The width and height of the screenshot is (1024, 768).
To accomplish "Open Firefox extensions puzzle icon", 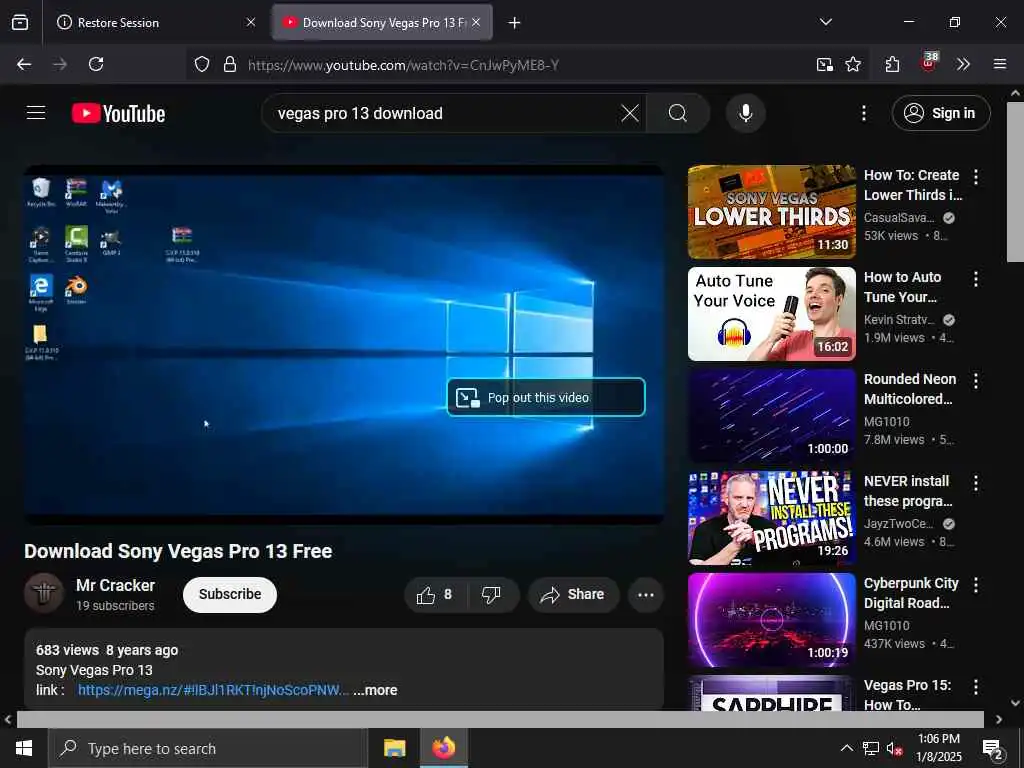I will (892, 64).
